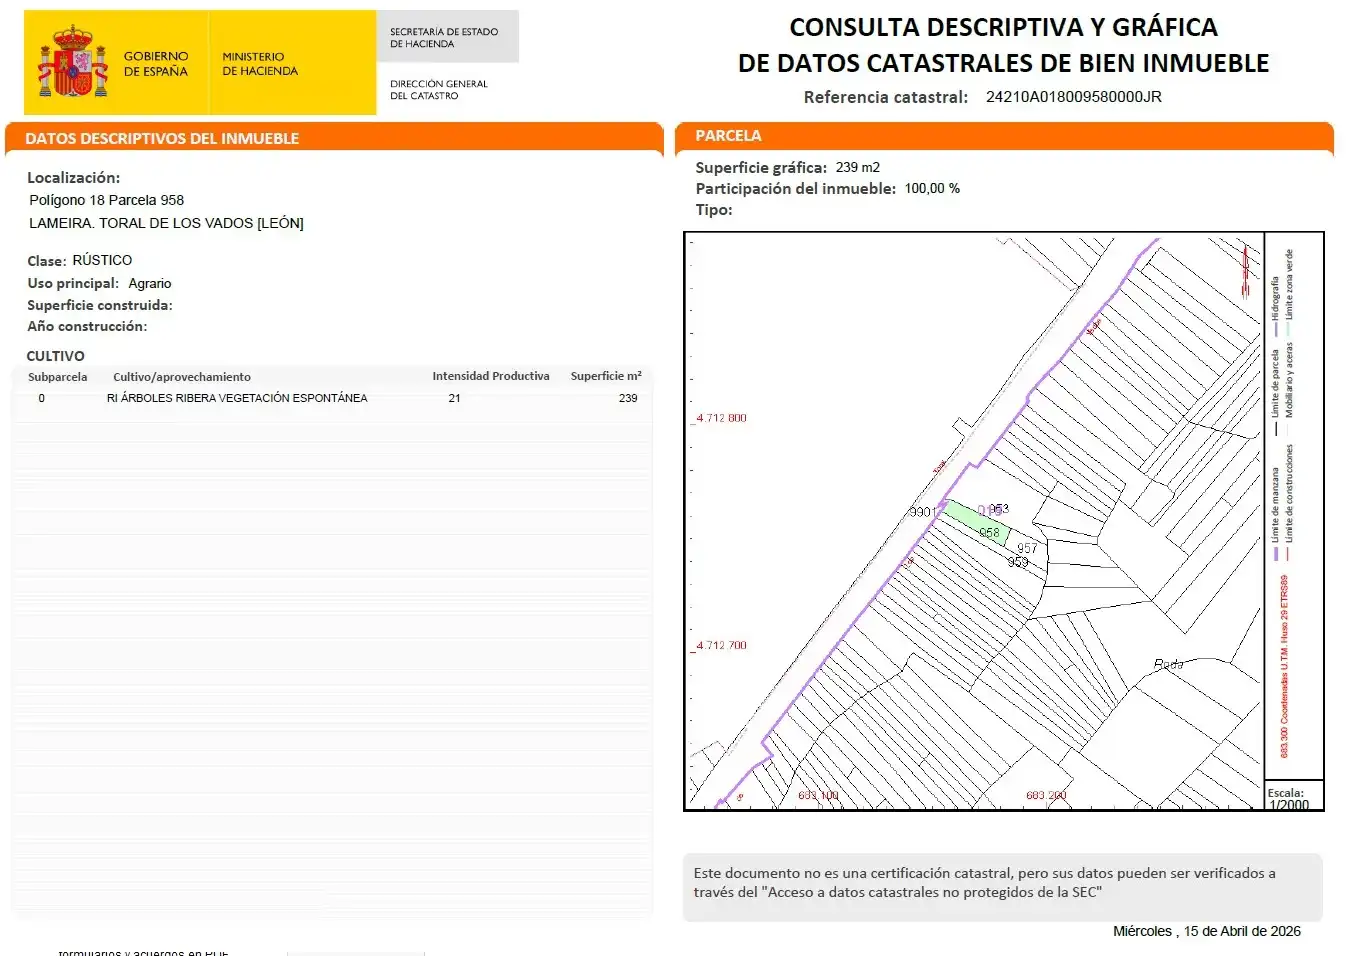1346x956 pixels.
Task: Click the 'Escala: 1/2000' box
Action: click(1294, 797)
